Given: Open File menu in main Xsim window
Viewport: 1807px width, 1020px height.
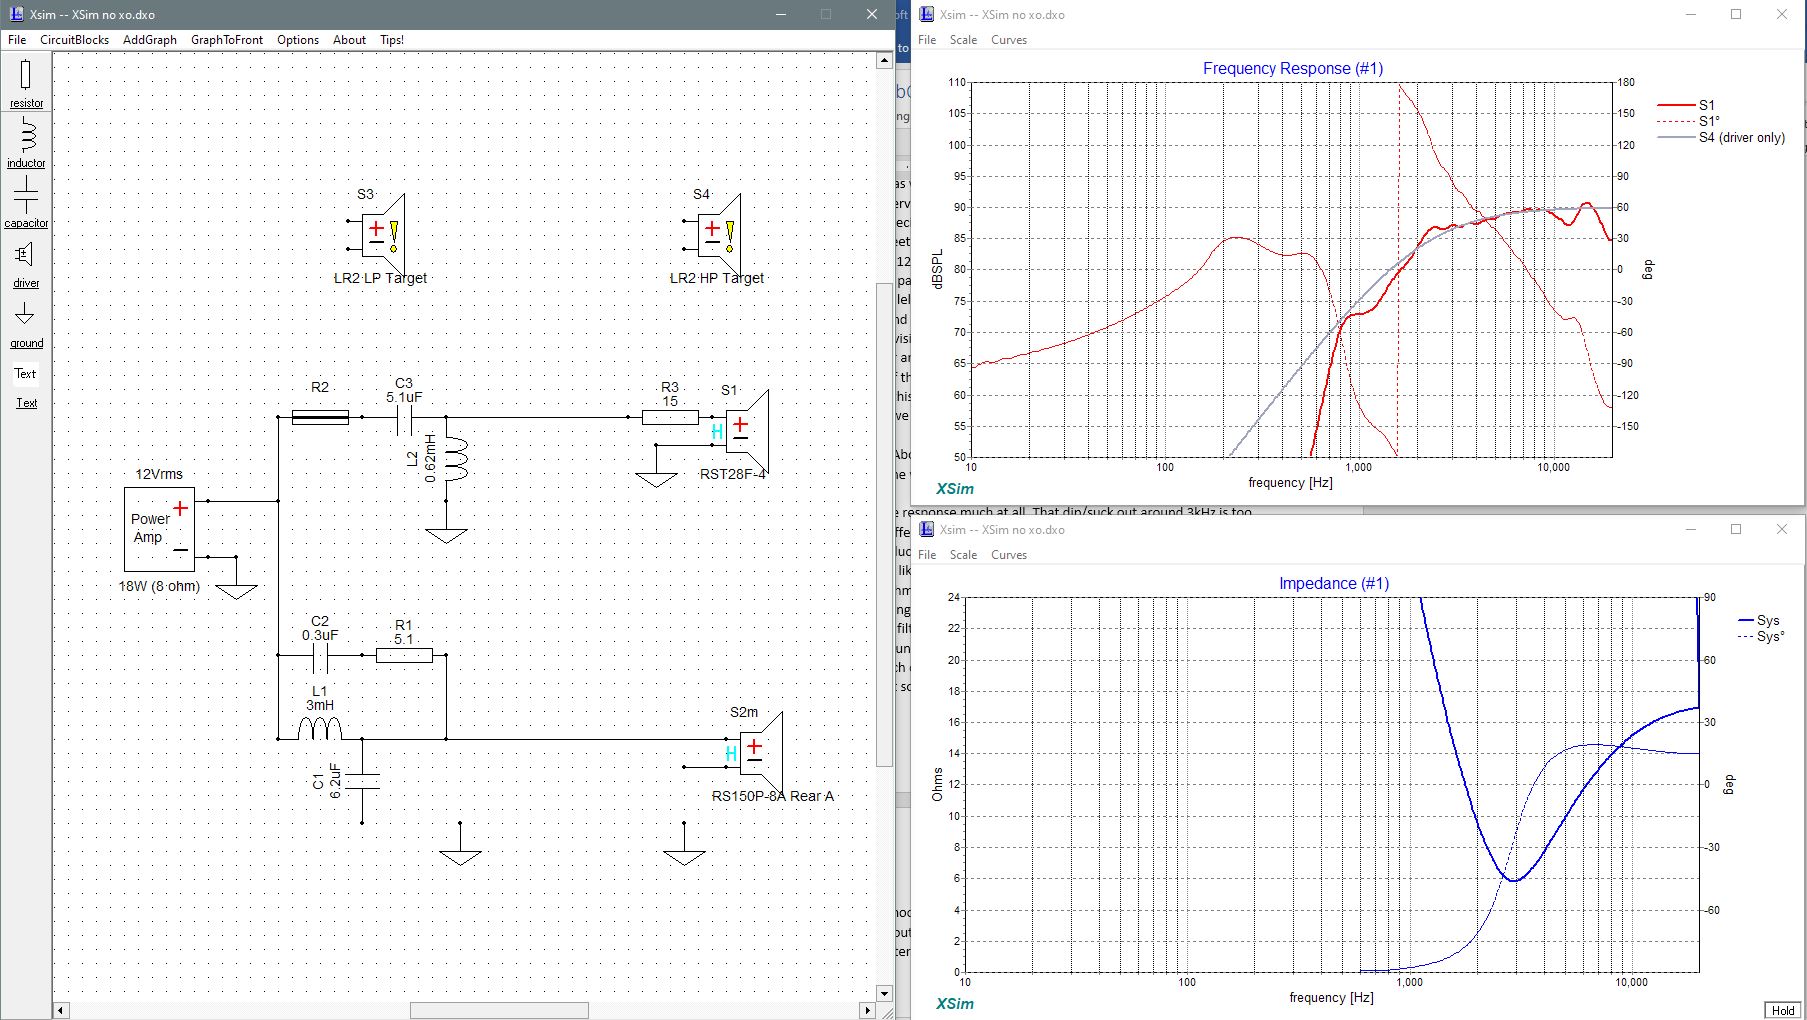Looking at the screenshot, I should pos(17,40).
